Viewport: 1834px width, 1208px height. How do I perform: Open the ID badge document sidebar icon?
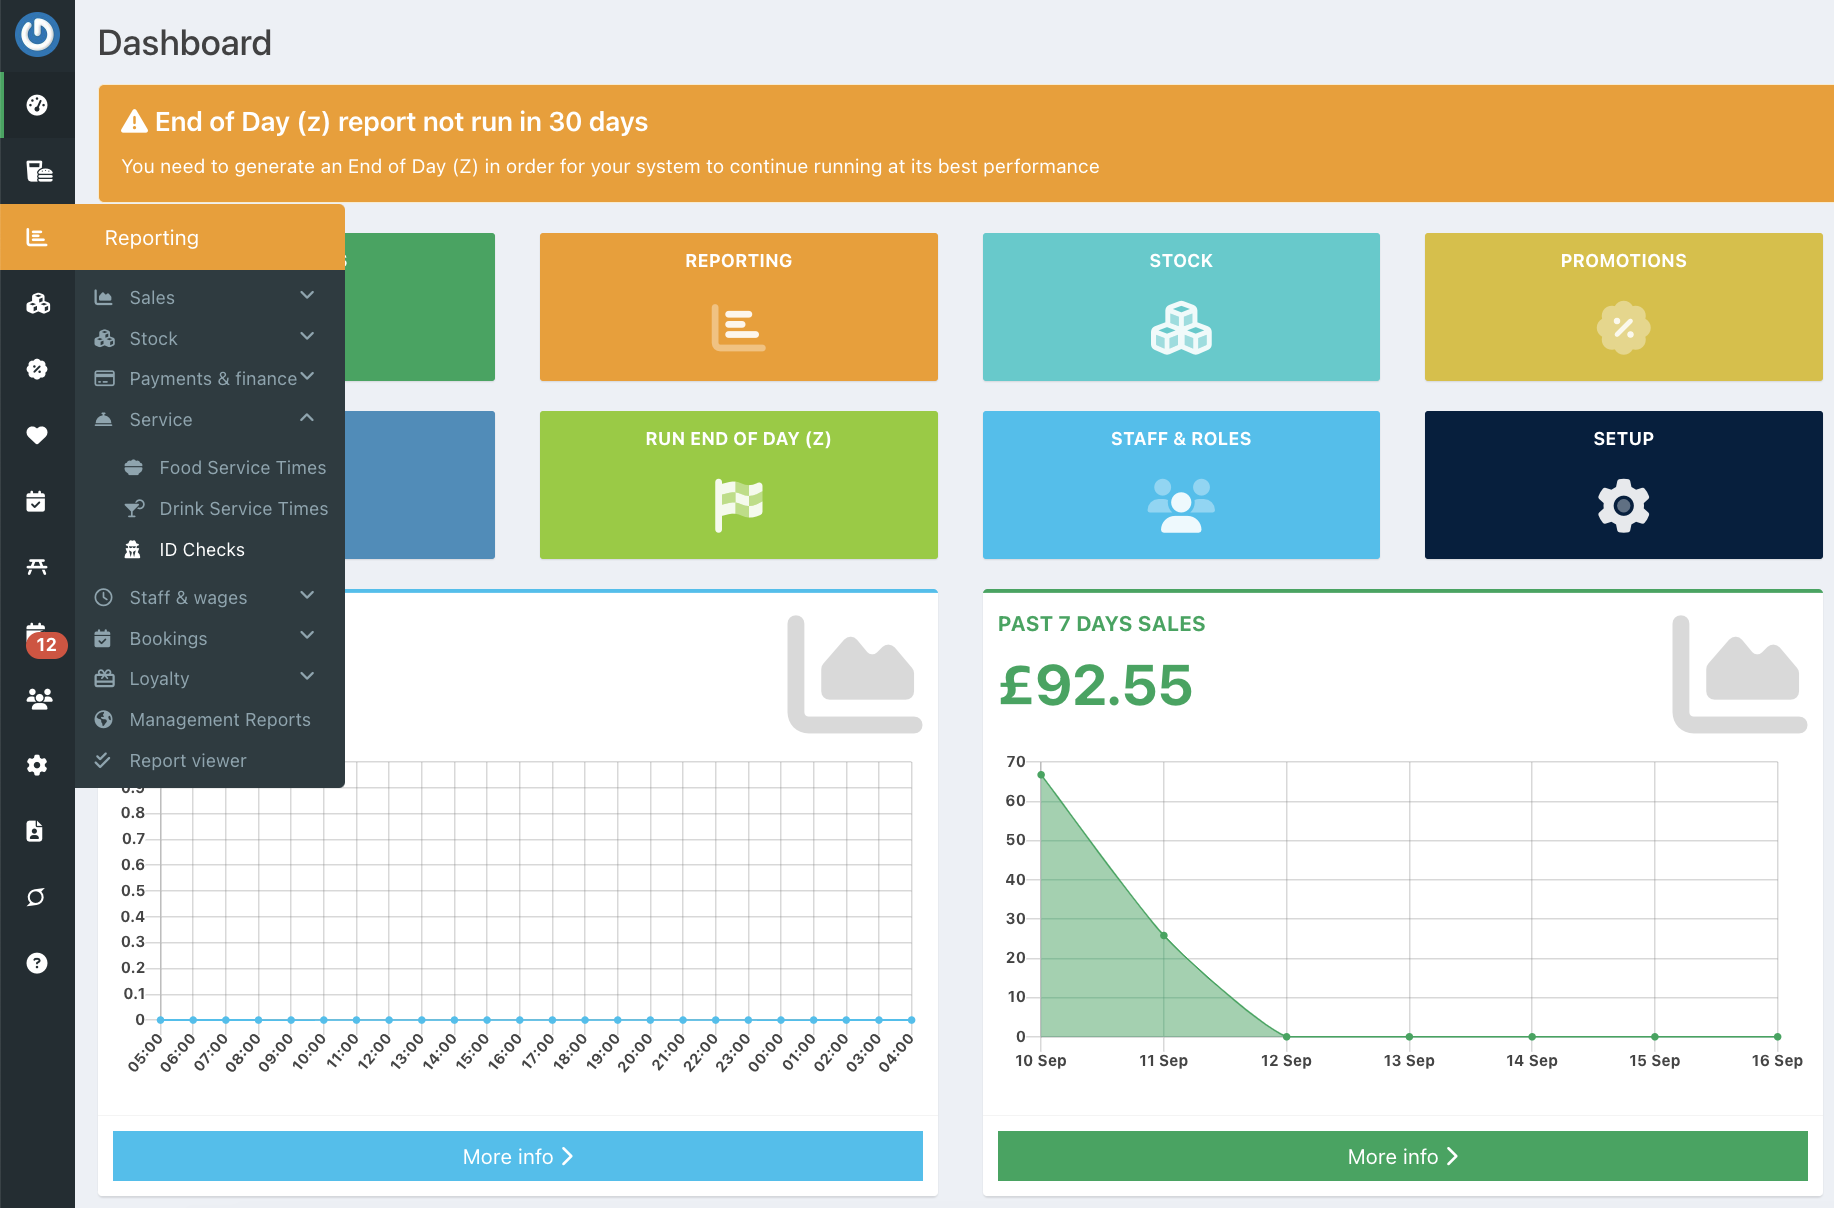point(35,831)
